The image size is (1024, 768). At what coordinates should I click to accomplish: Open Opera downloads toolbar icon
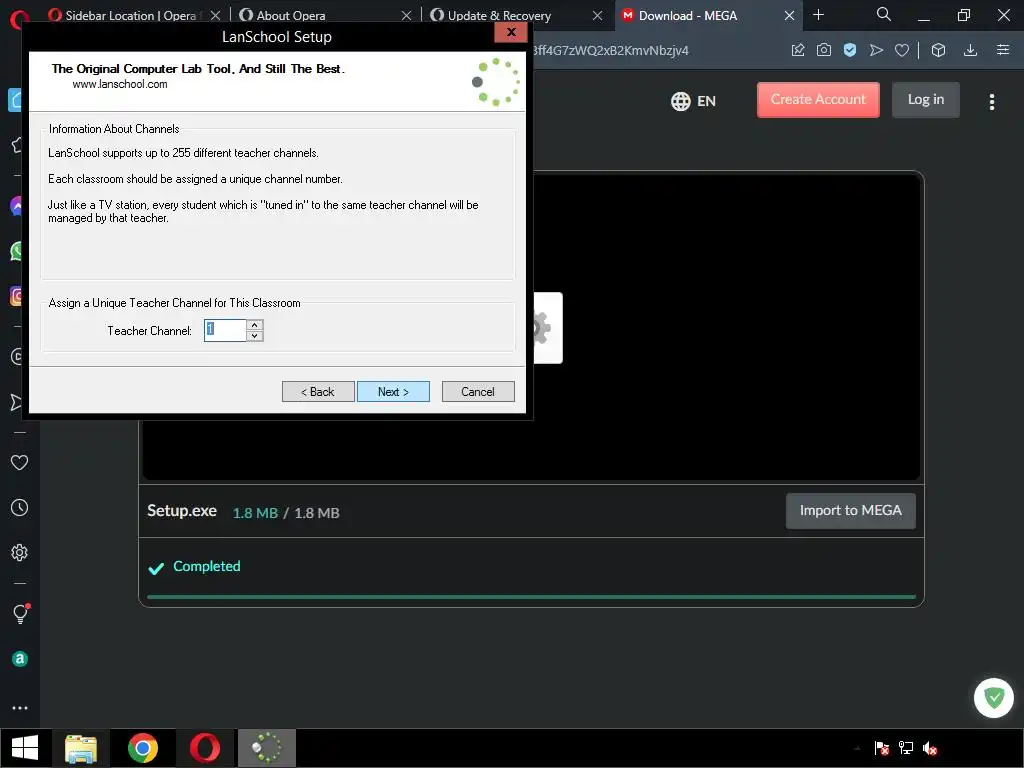970,50
